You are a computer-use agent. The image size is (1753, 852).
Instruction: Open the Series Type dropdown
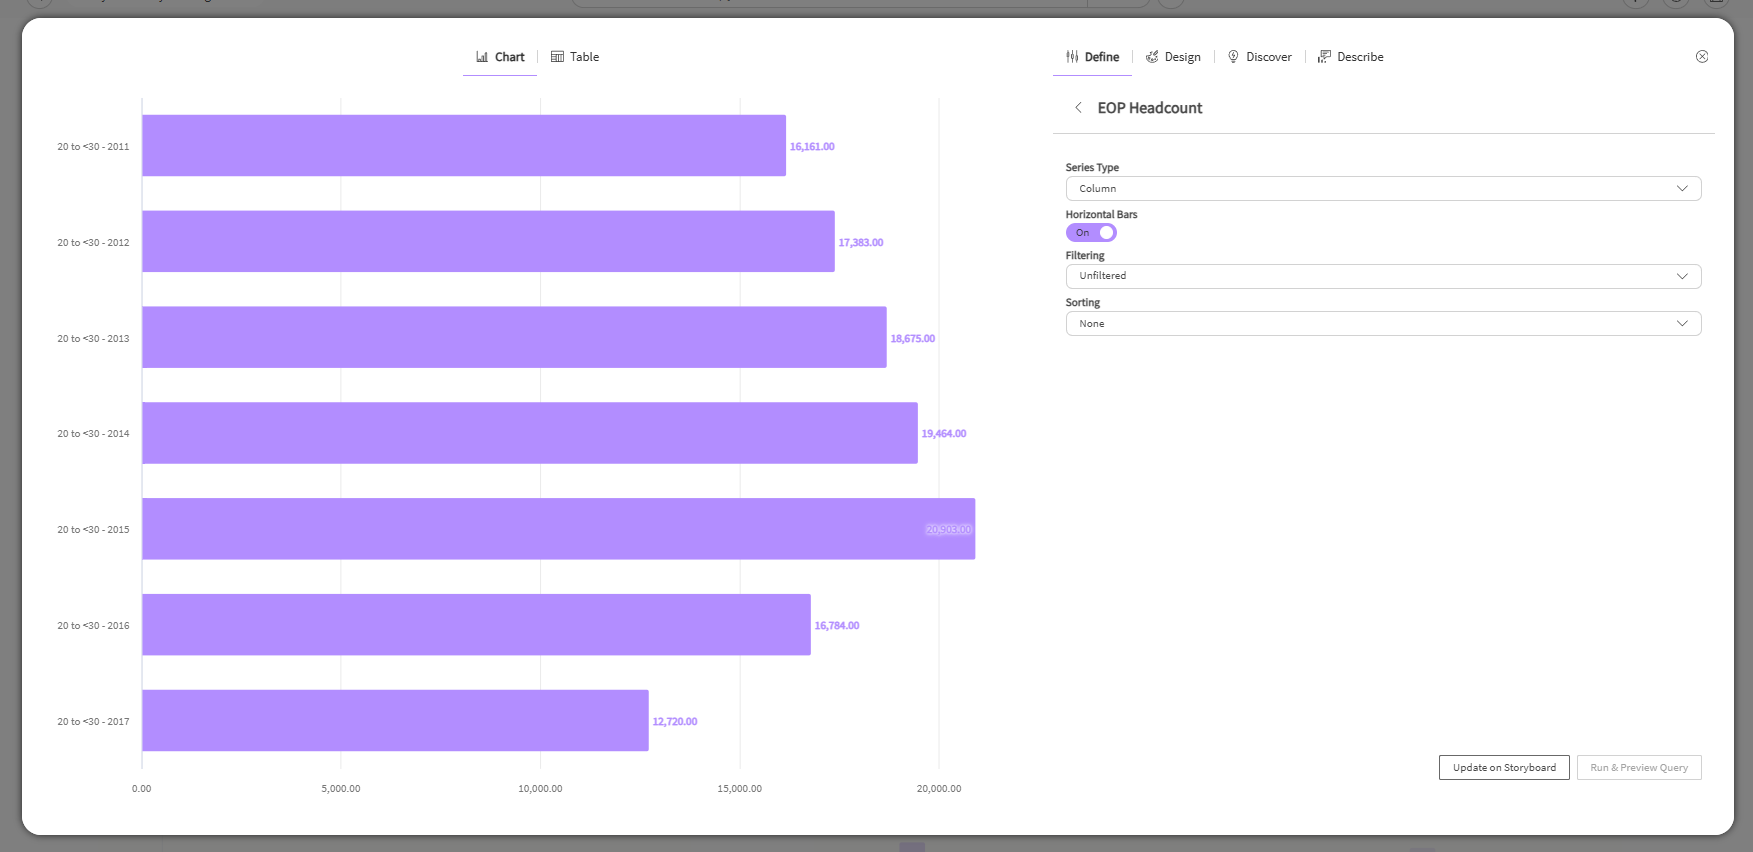coord(1382,189)
